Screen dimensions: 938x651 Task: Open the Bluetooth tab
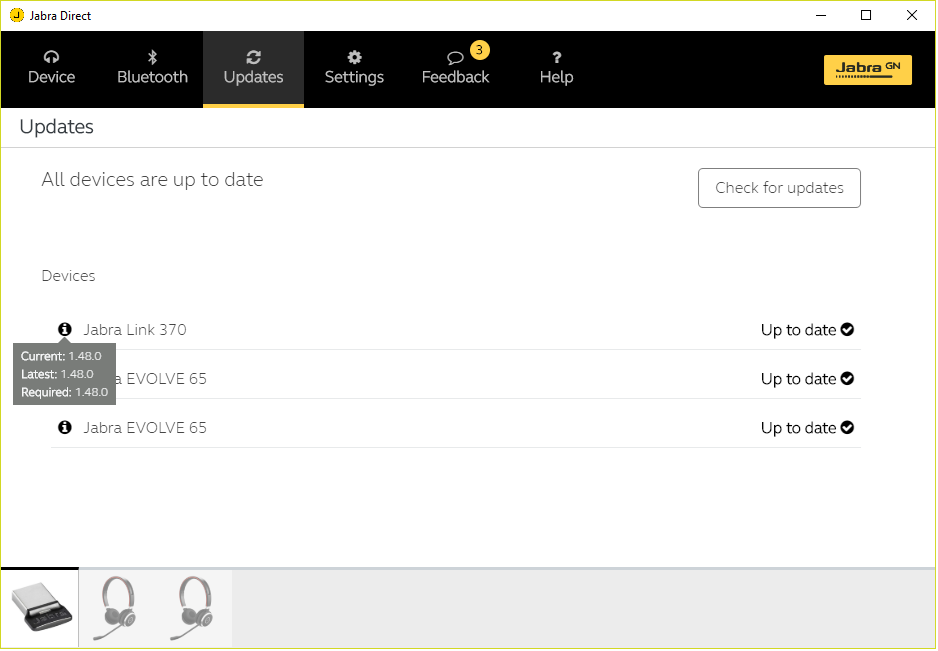pos(152,68)
